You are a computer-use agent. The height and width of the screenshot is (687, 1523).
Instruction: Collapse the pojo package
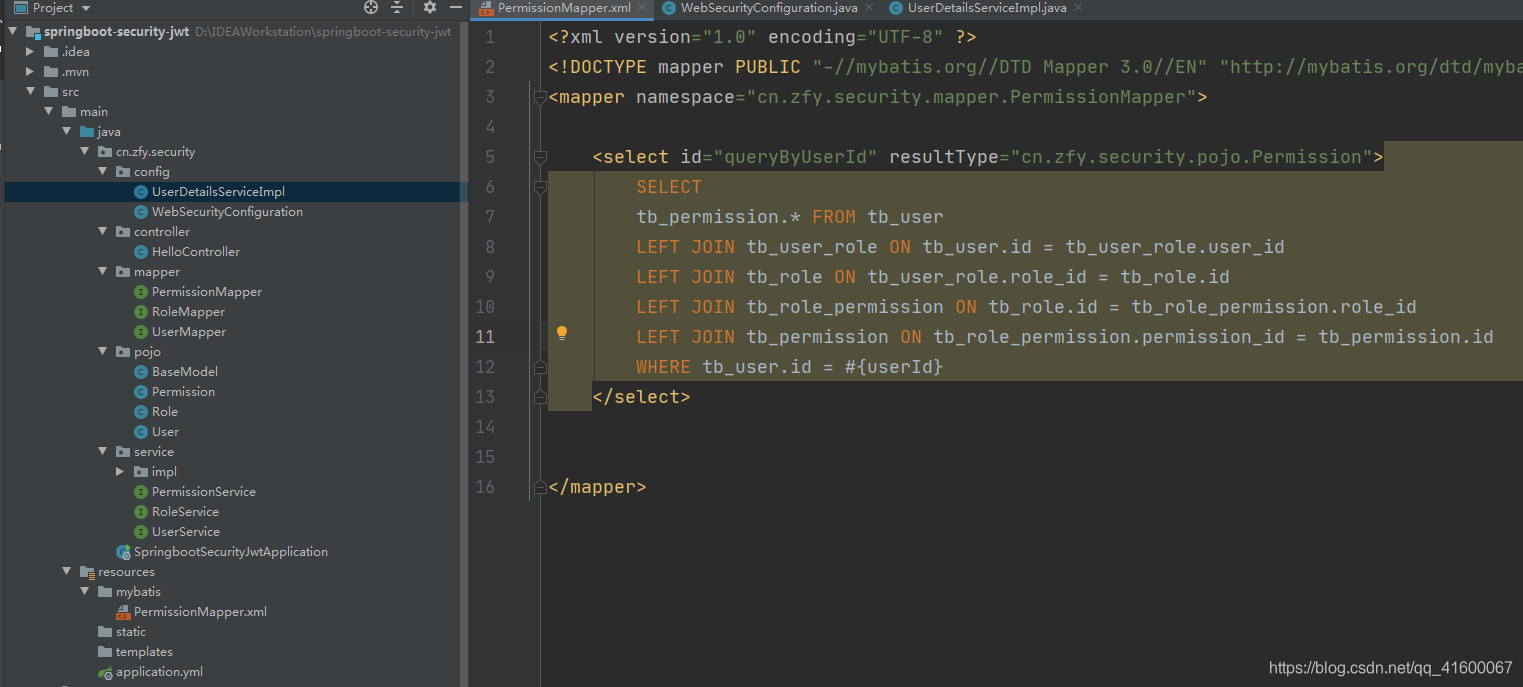point(103,351)
